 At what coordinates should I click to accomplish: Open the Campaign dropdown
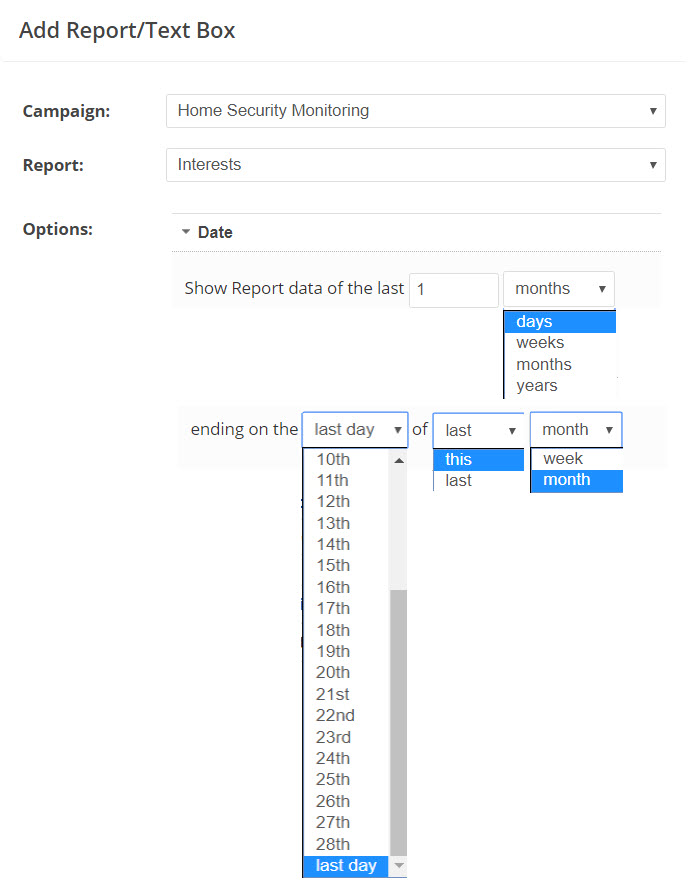415,111
